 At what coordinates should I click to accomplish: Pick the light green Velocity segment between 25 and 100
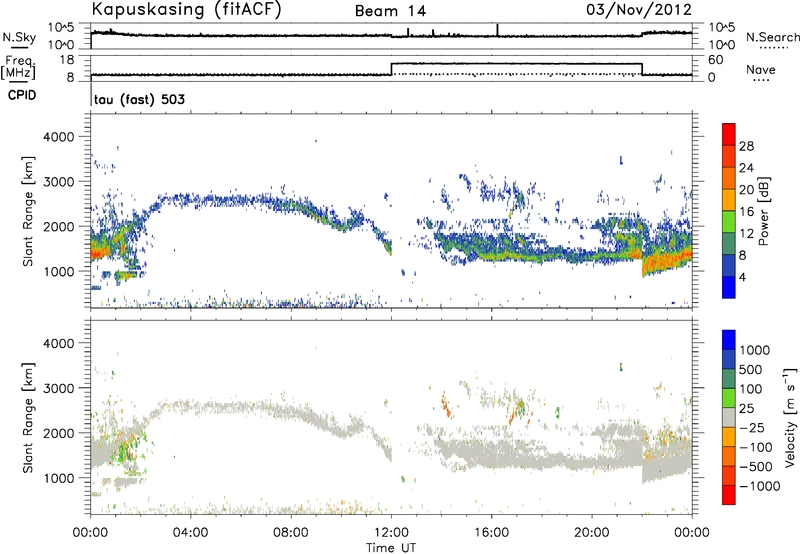729,398
